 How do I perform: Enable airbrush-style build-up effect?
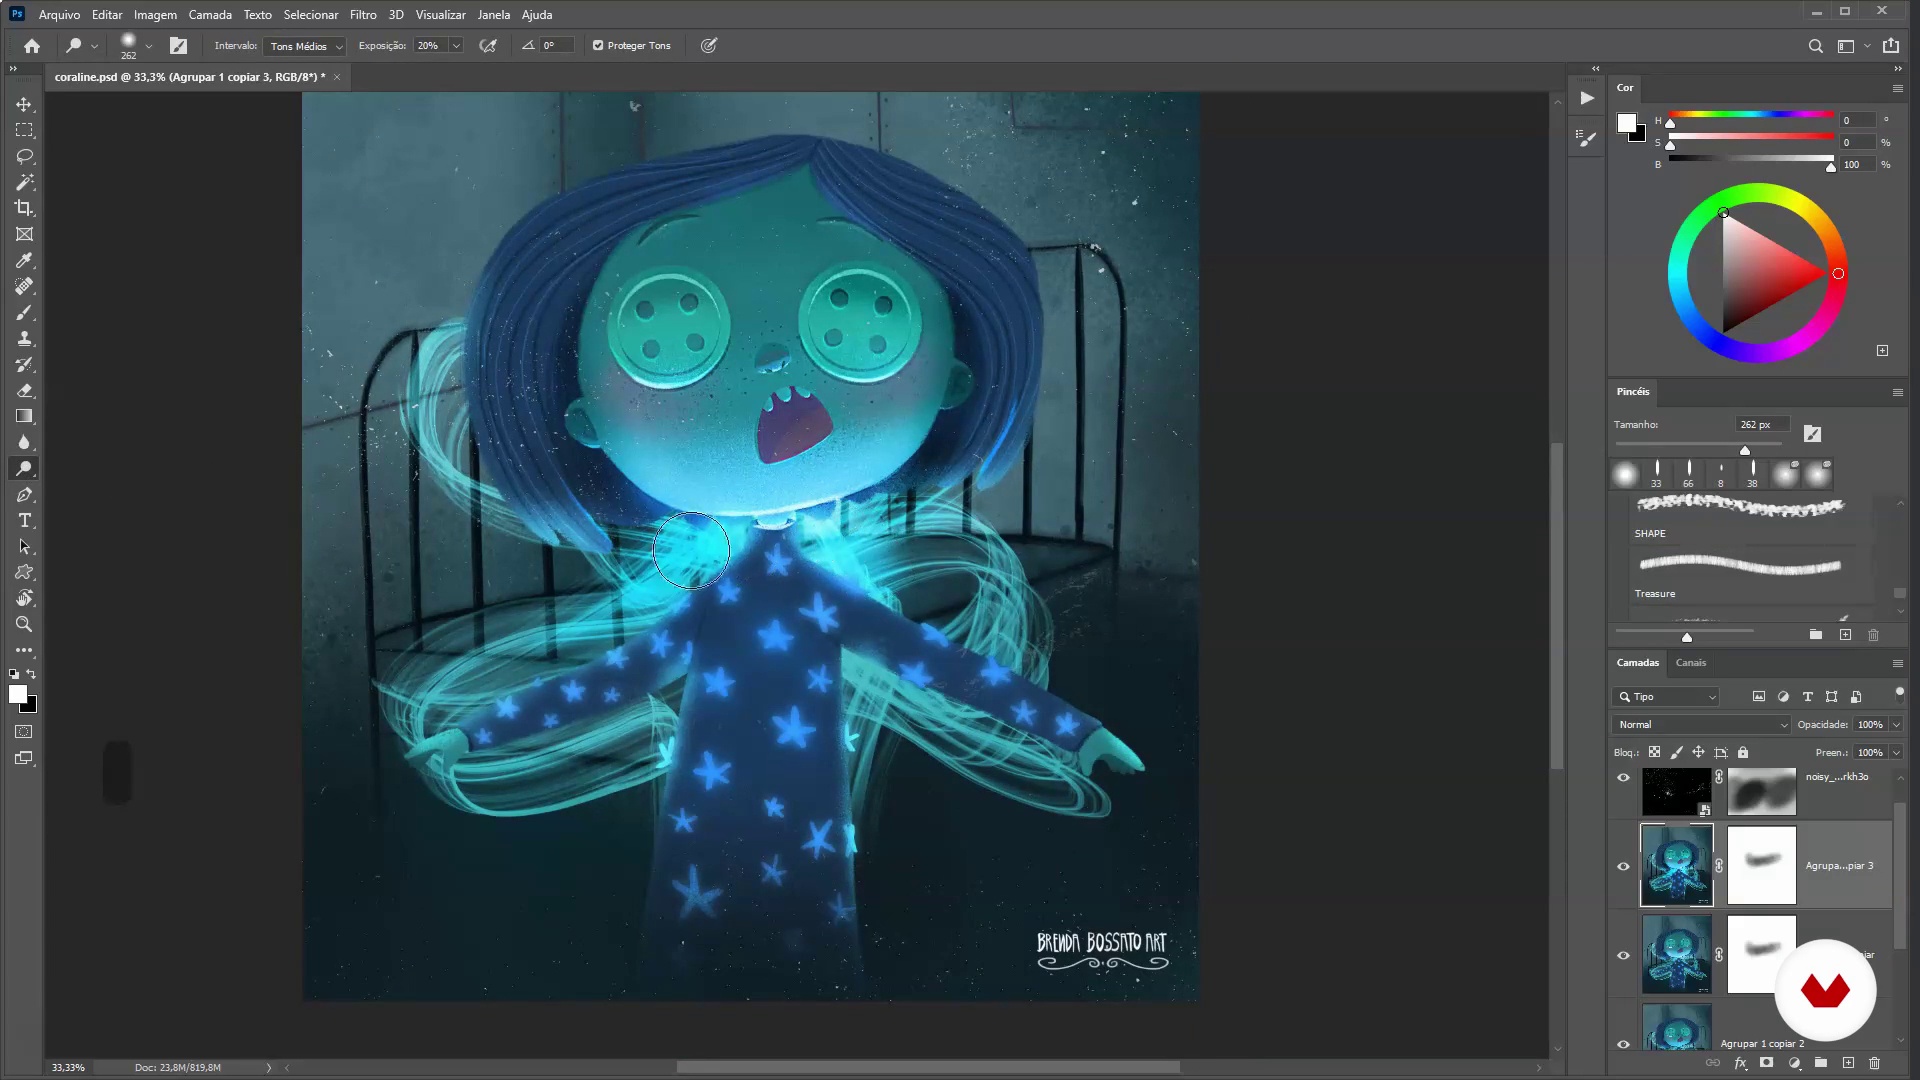tap(488, 46)
